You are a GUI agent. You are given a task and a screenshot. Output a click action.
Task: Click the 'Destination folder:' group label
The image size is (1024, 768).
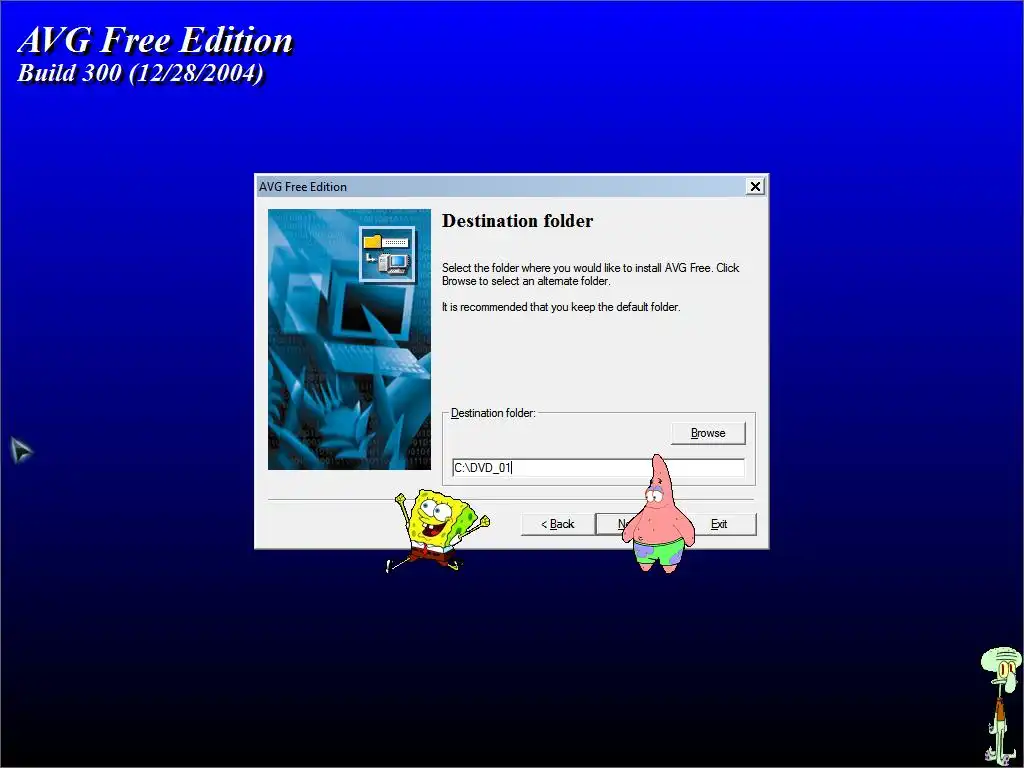[x=493, y=413]
